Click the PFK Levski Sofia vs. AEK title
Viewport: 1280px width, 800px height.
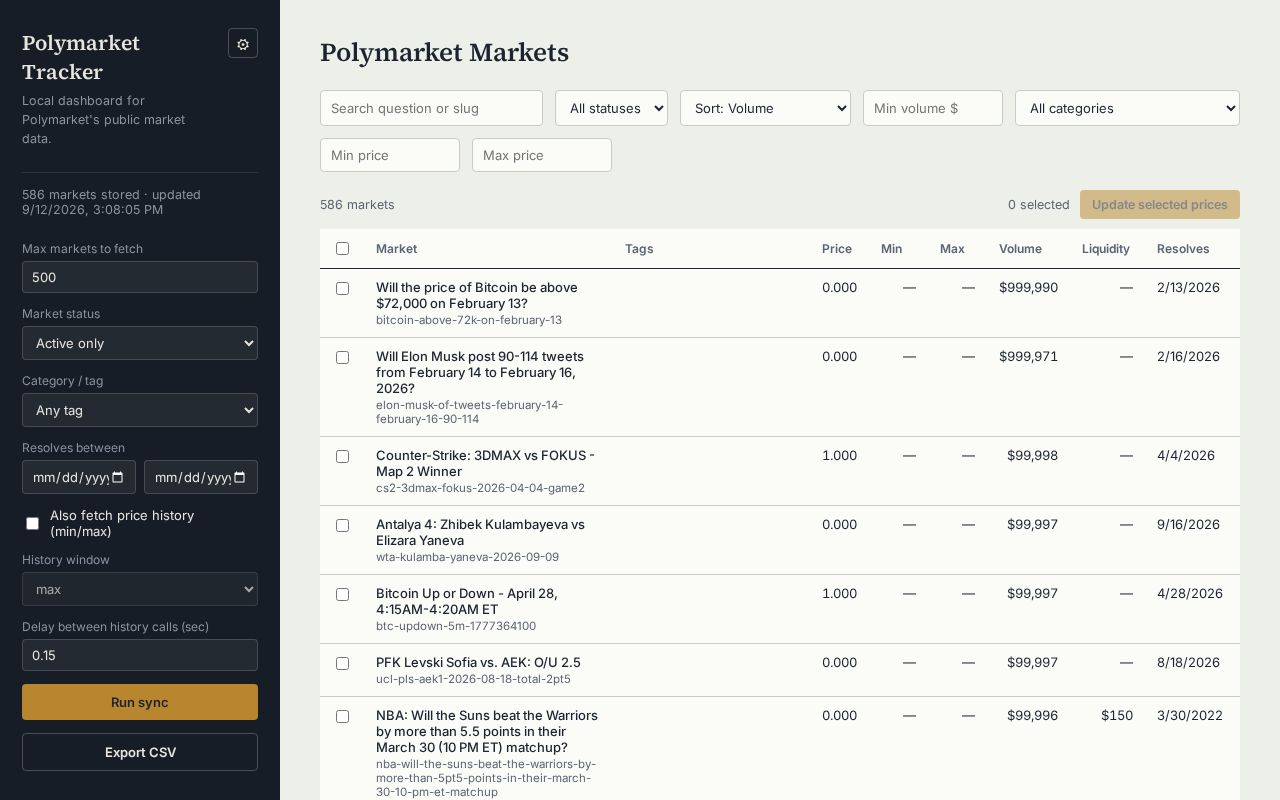coord(478,662)
